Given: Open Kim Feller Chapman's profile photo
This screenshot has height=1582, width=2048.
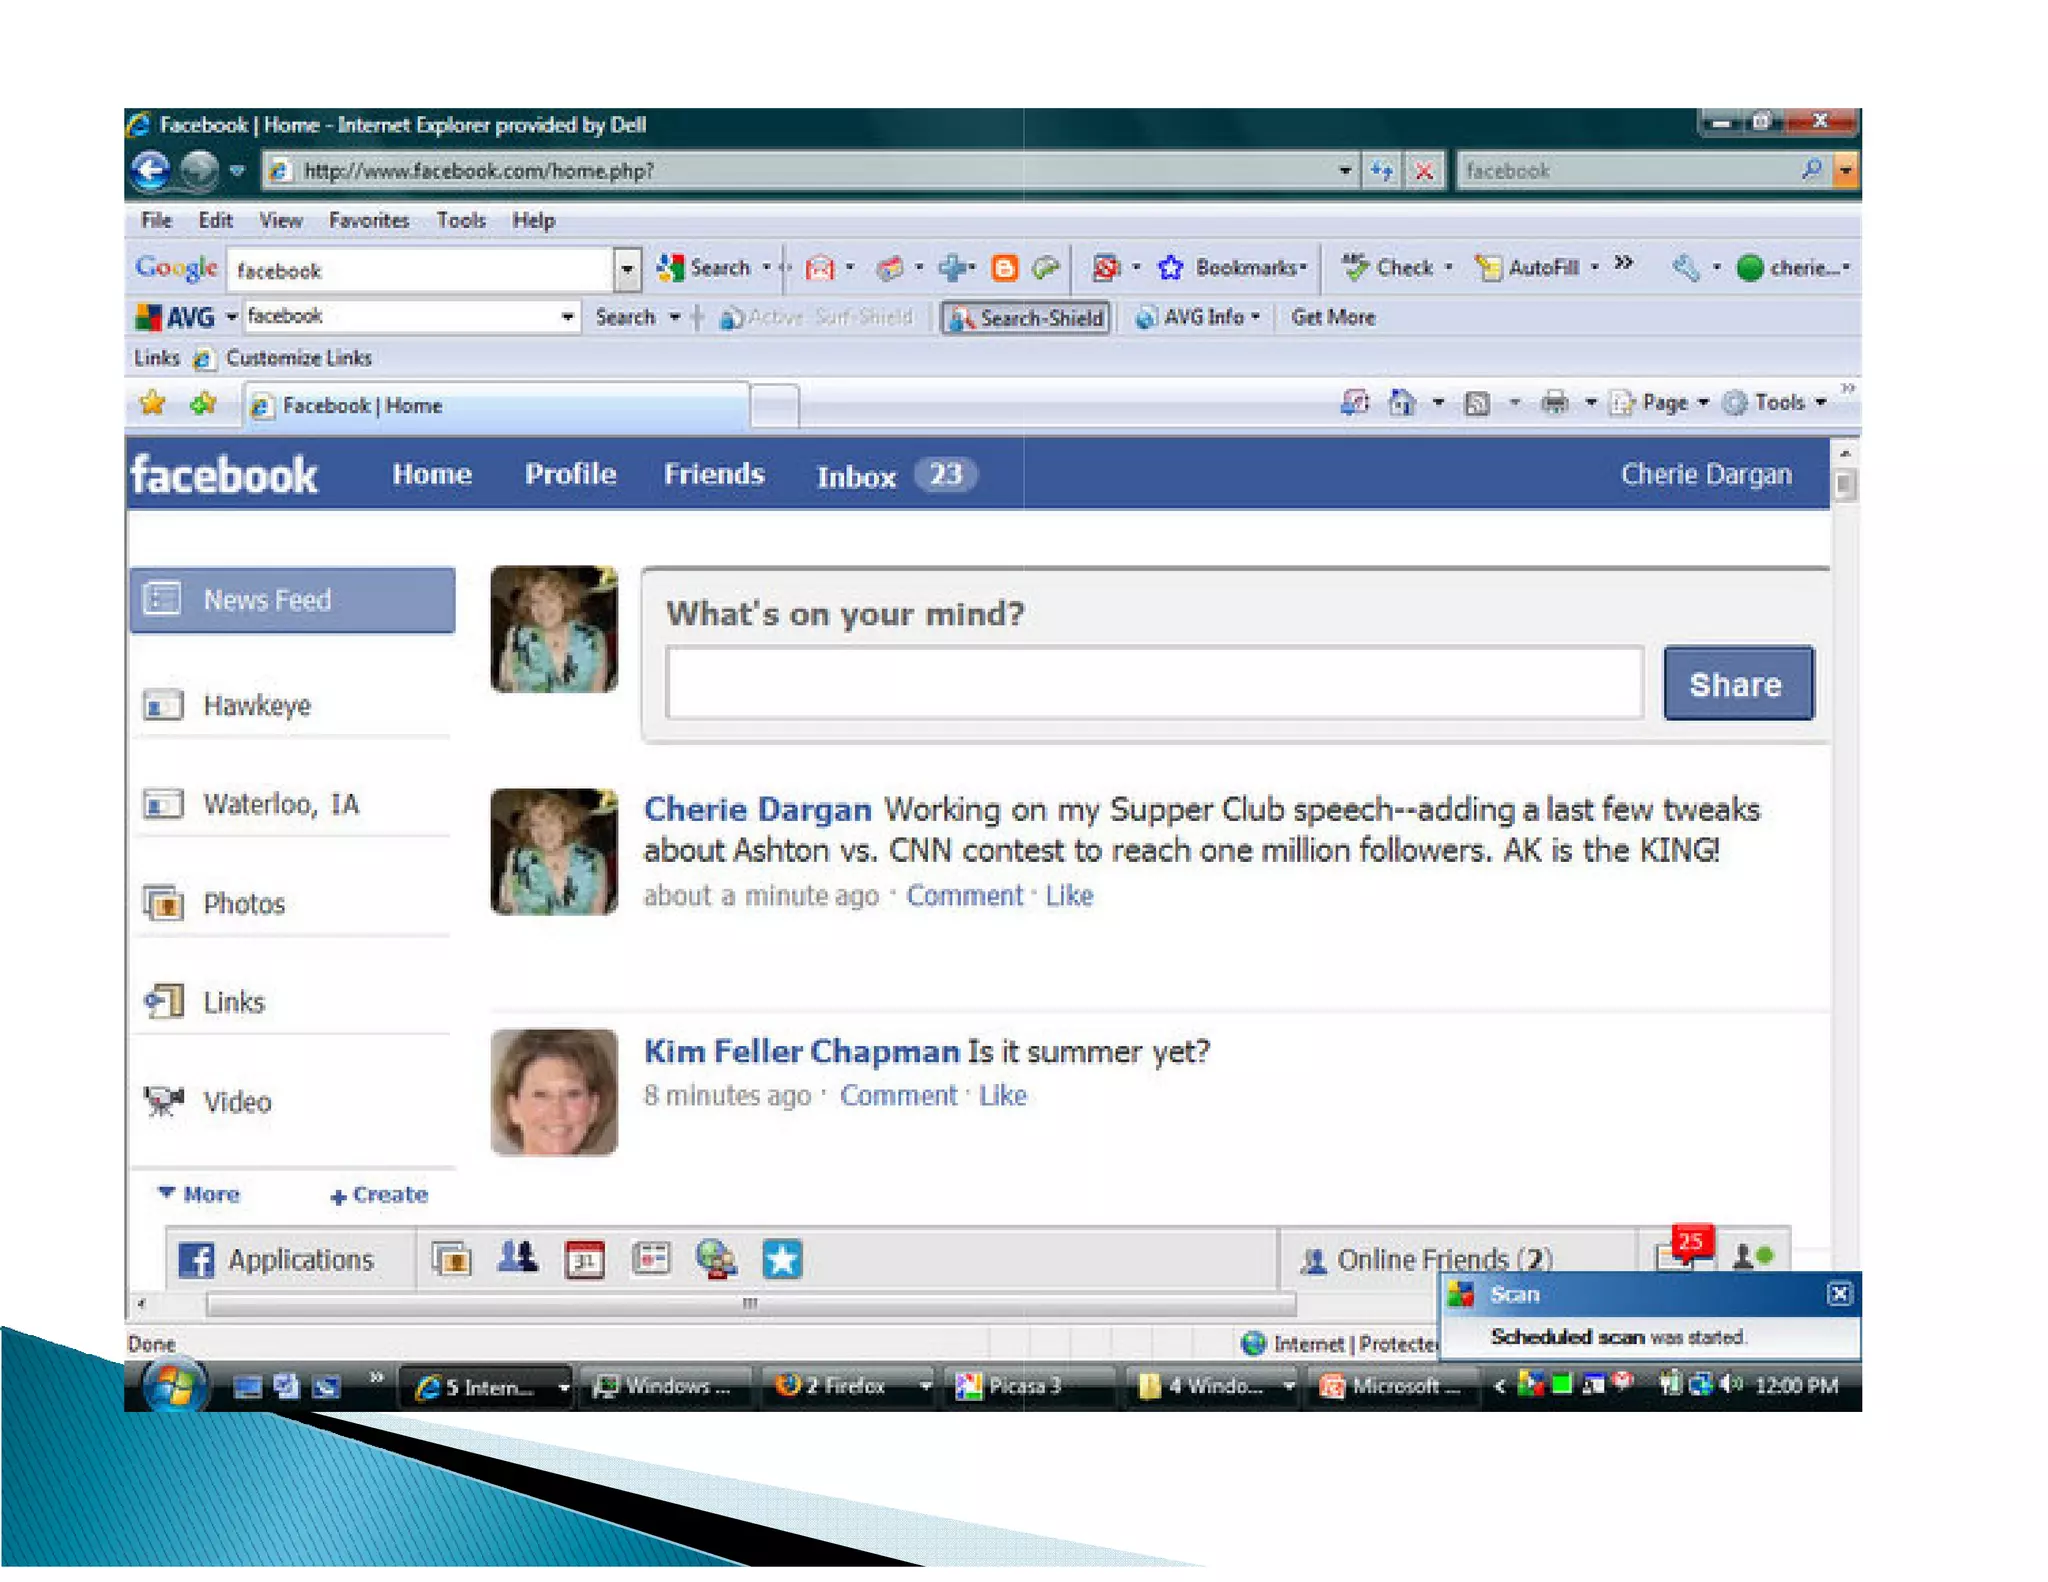Looking at the screenshot, I should 554,1092.
